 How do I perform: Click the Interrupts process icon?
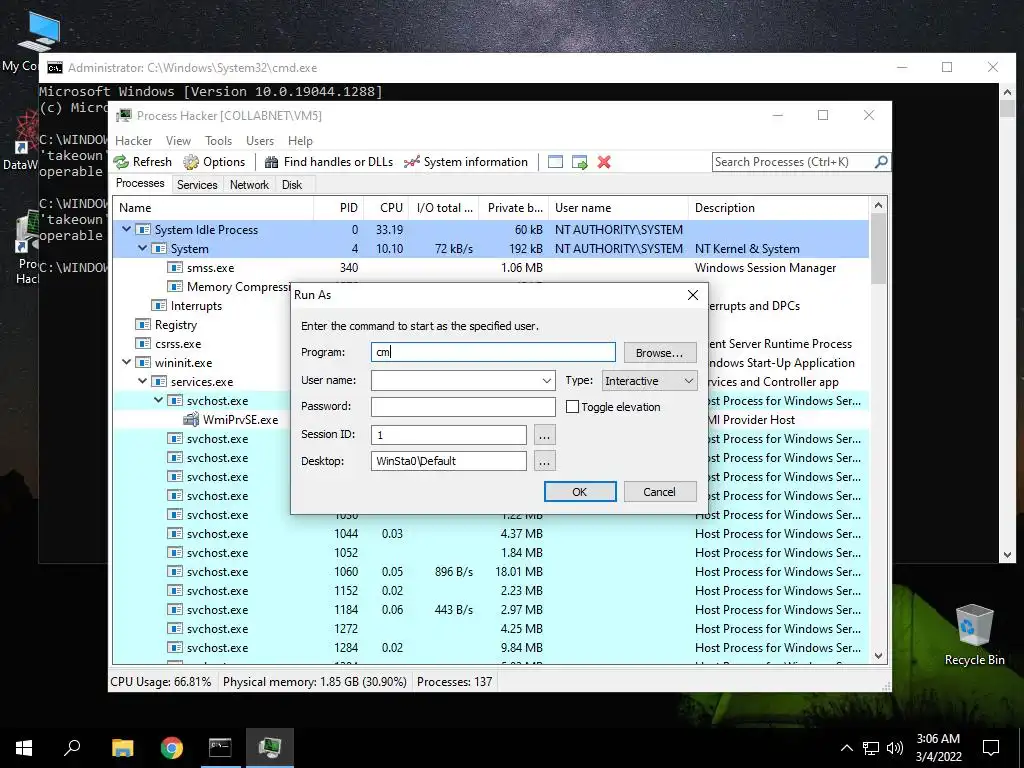[x=159, y=306]
